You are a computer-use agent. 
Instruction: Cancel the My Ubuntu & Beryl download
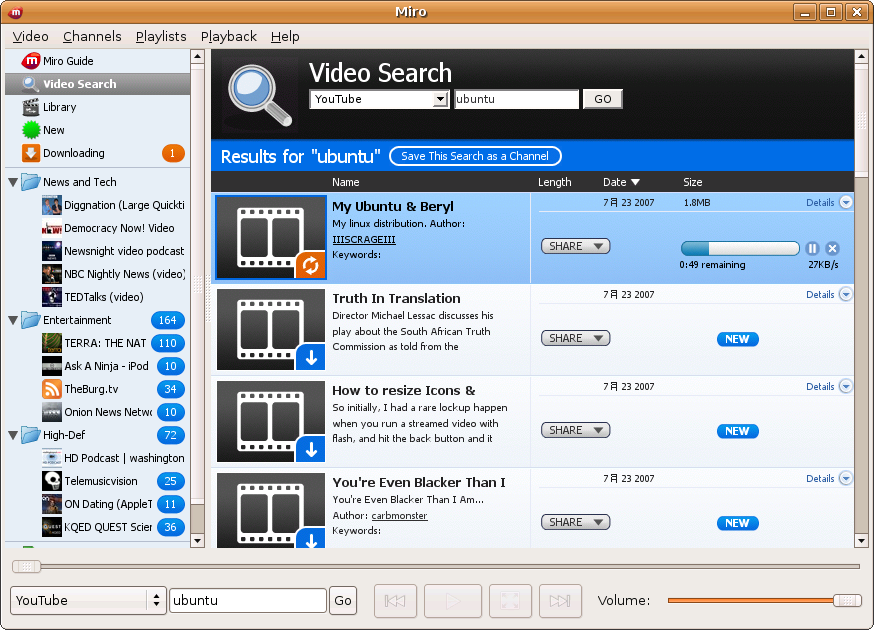(x=832, y=249)
